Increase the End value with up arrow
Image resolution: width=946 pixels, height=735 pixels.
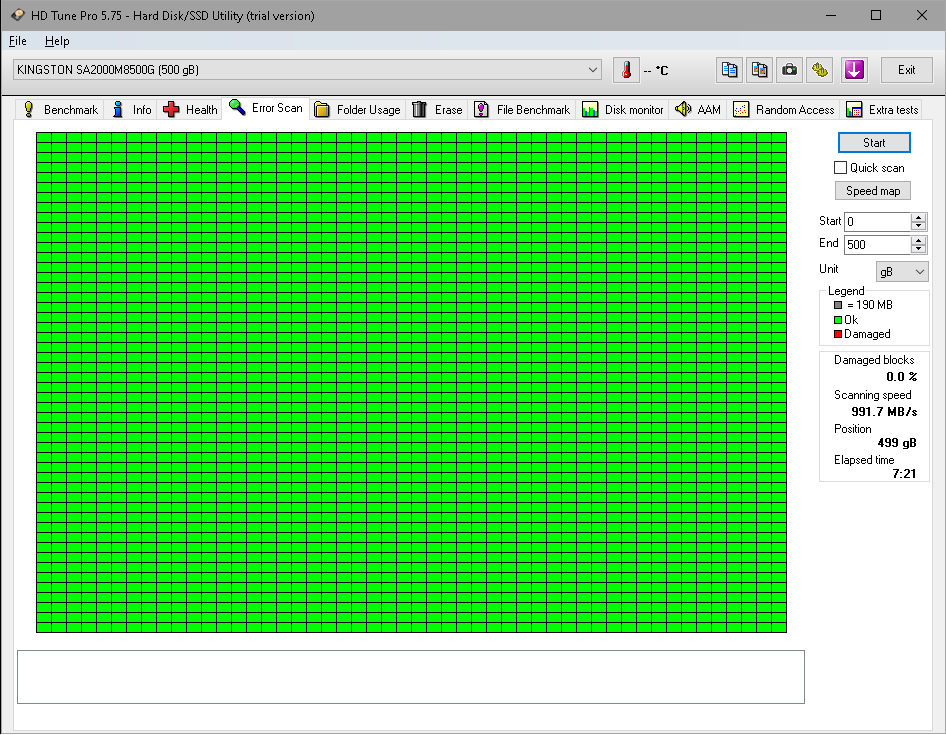pos(918,240)
